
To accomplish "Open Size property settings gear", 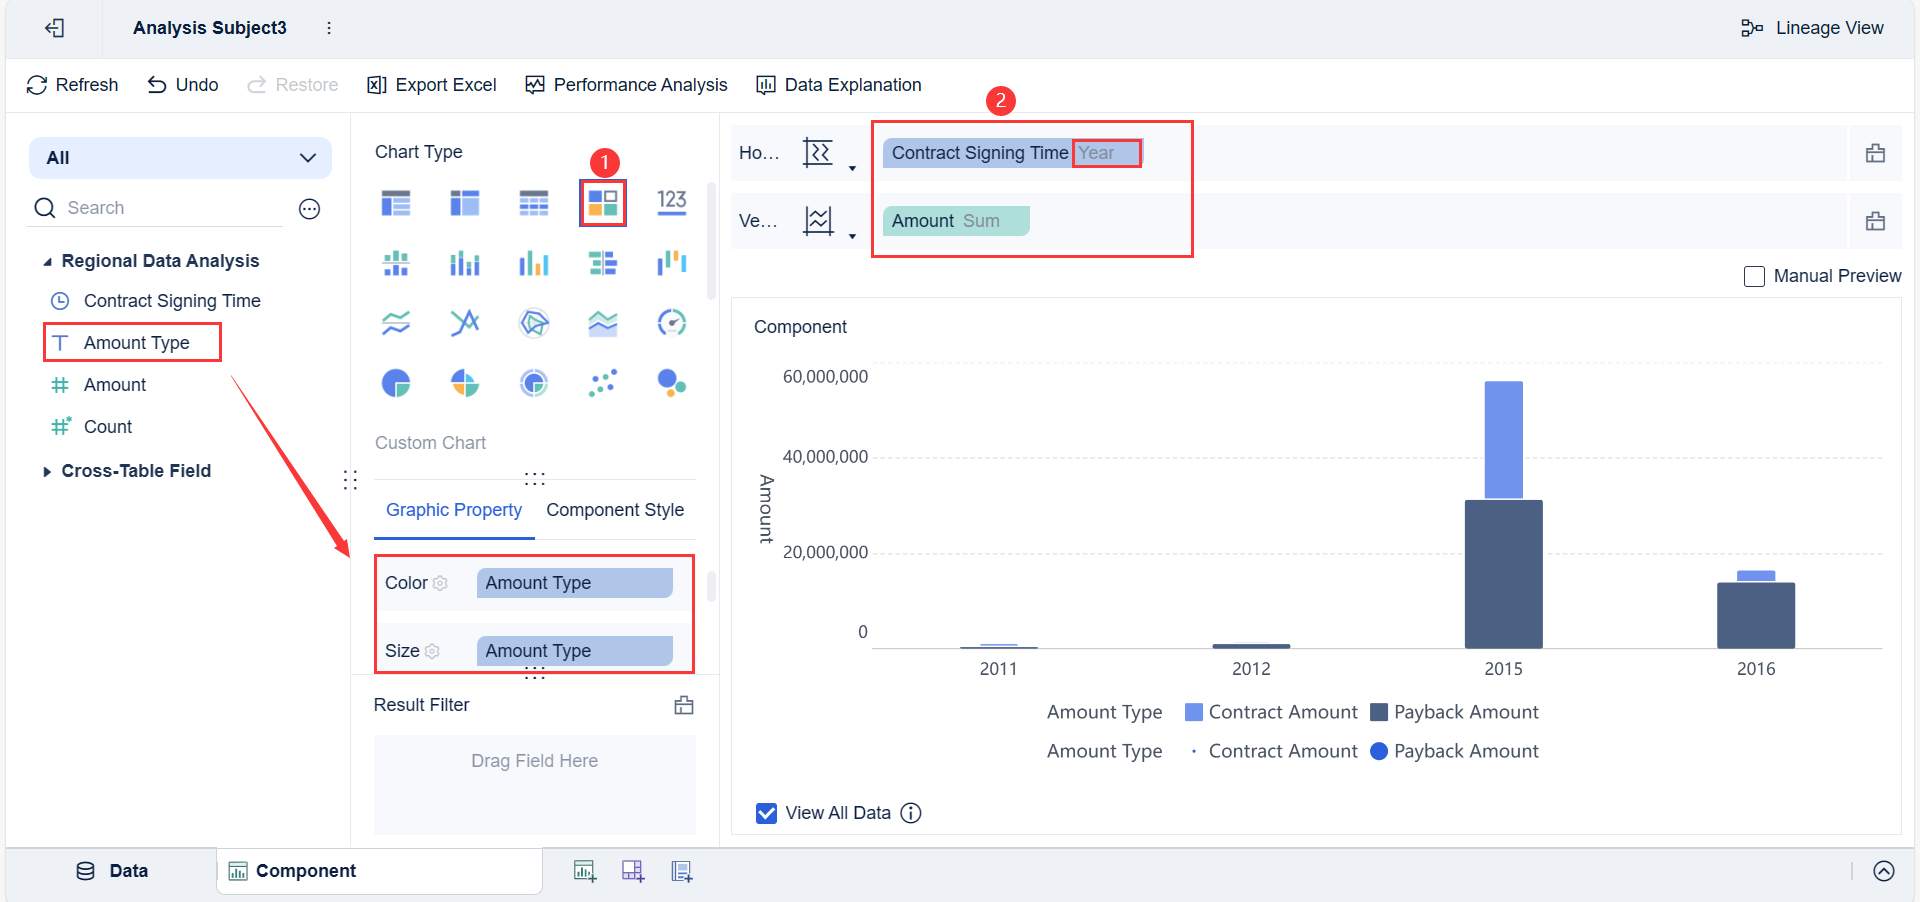I will 432,651.
